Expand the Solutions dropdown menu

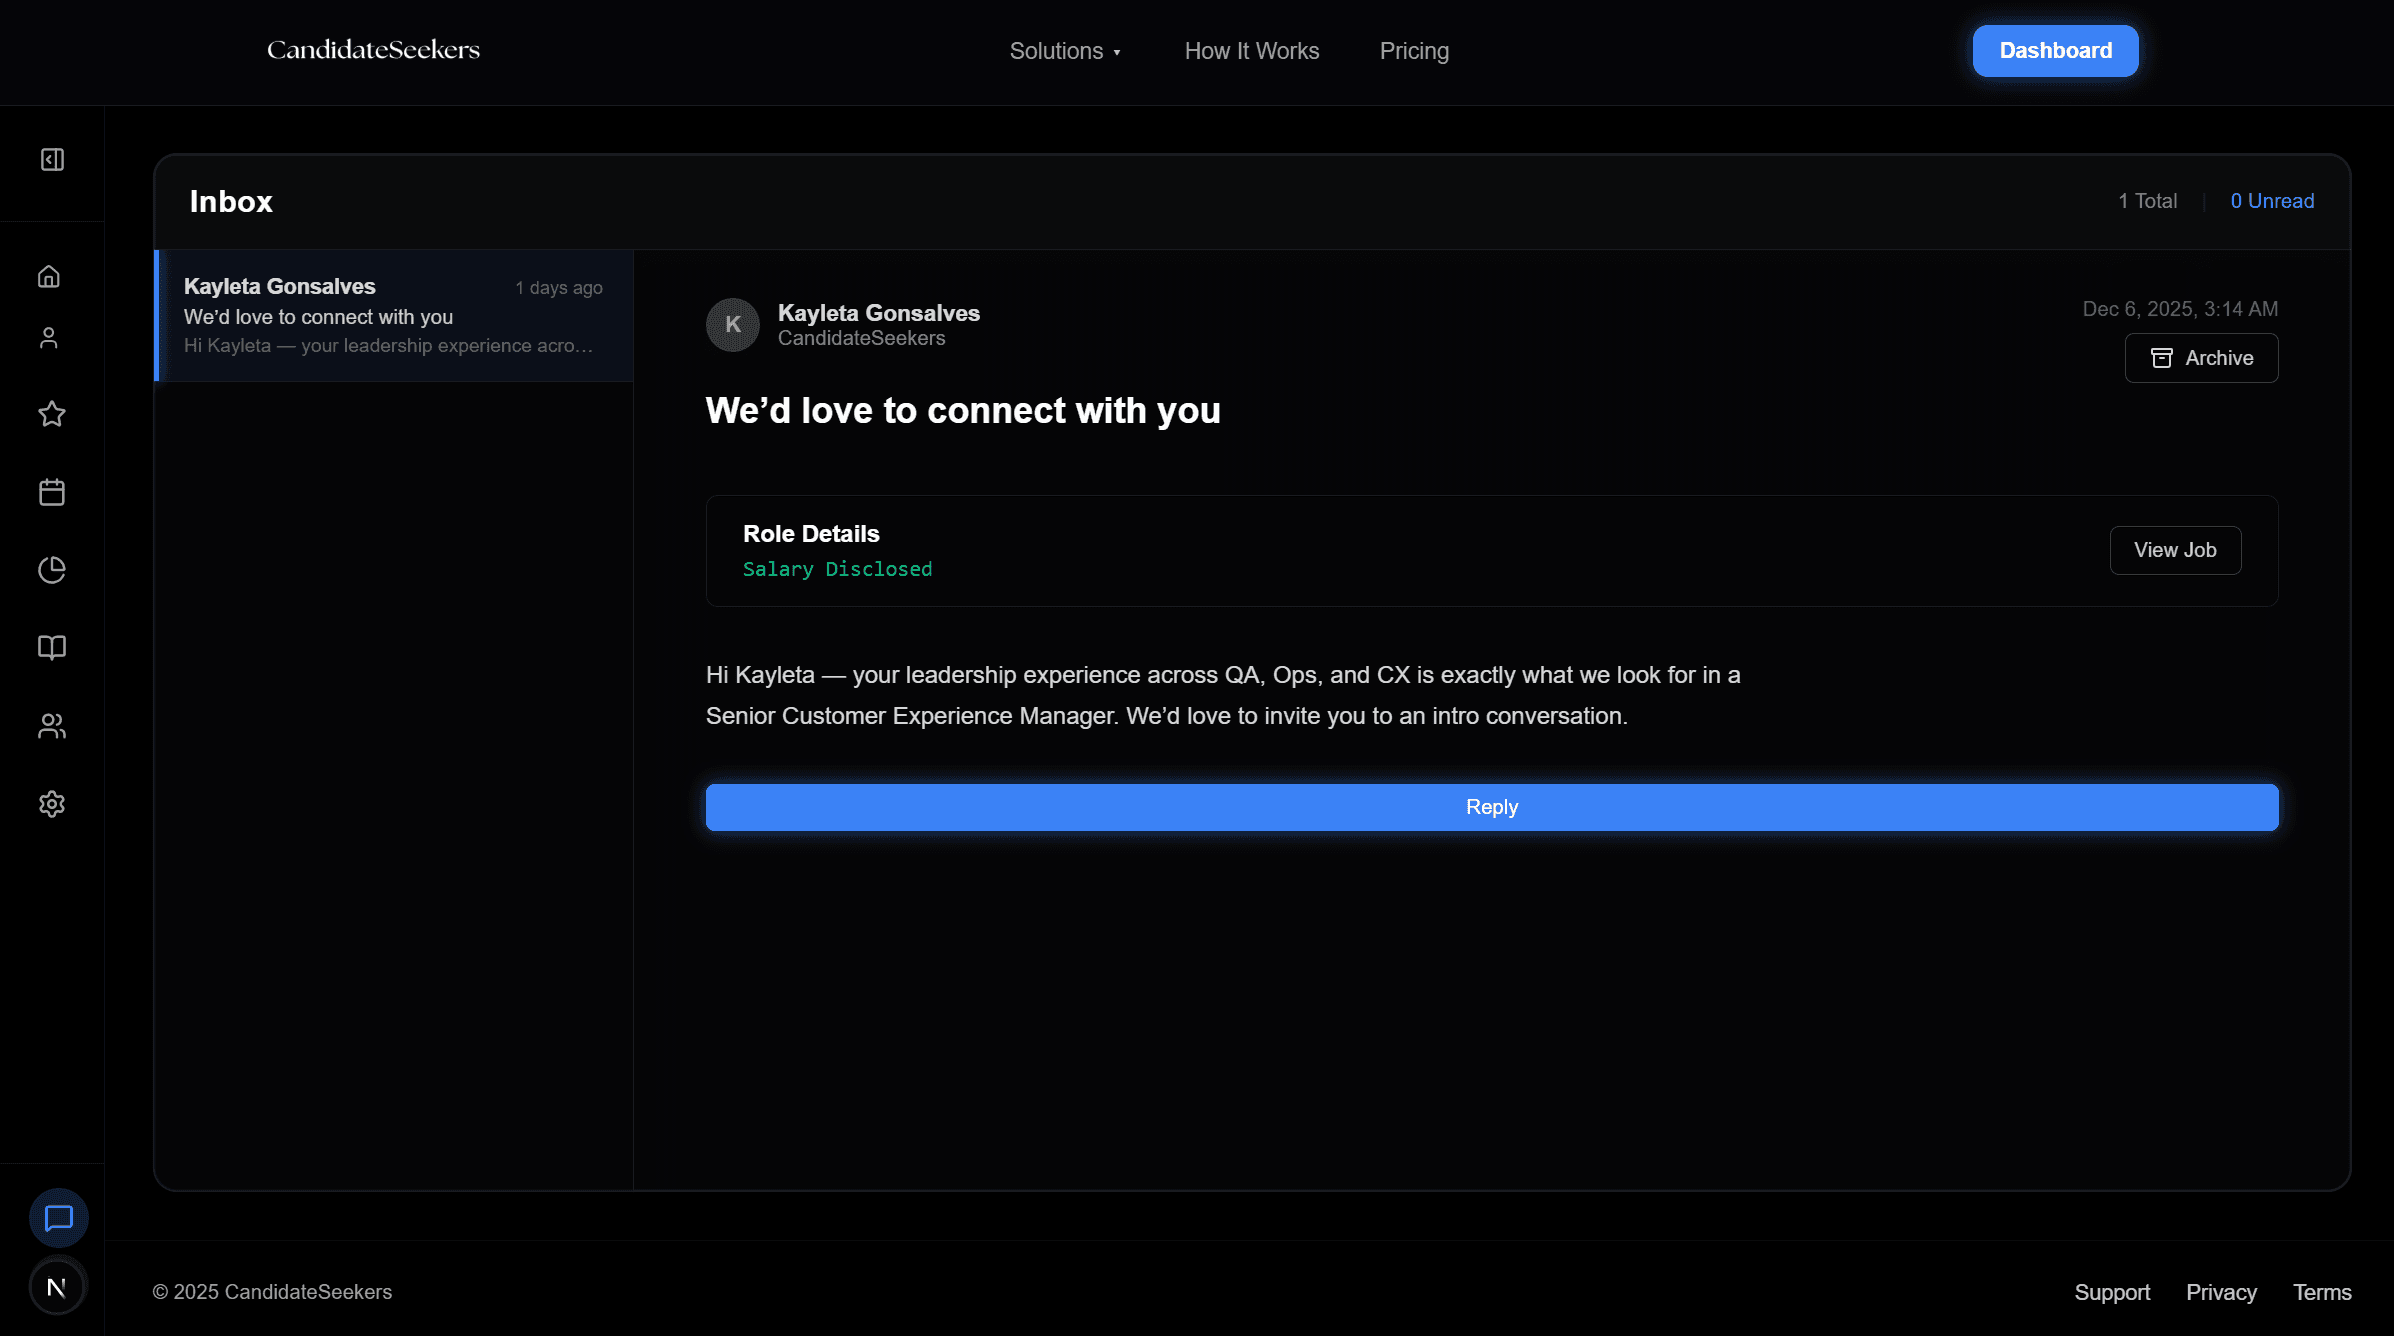1065,51
